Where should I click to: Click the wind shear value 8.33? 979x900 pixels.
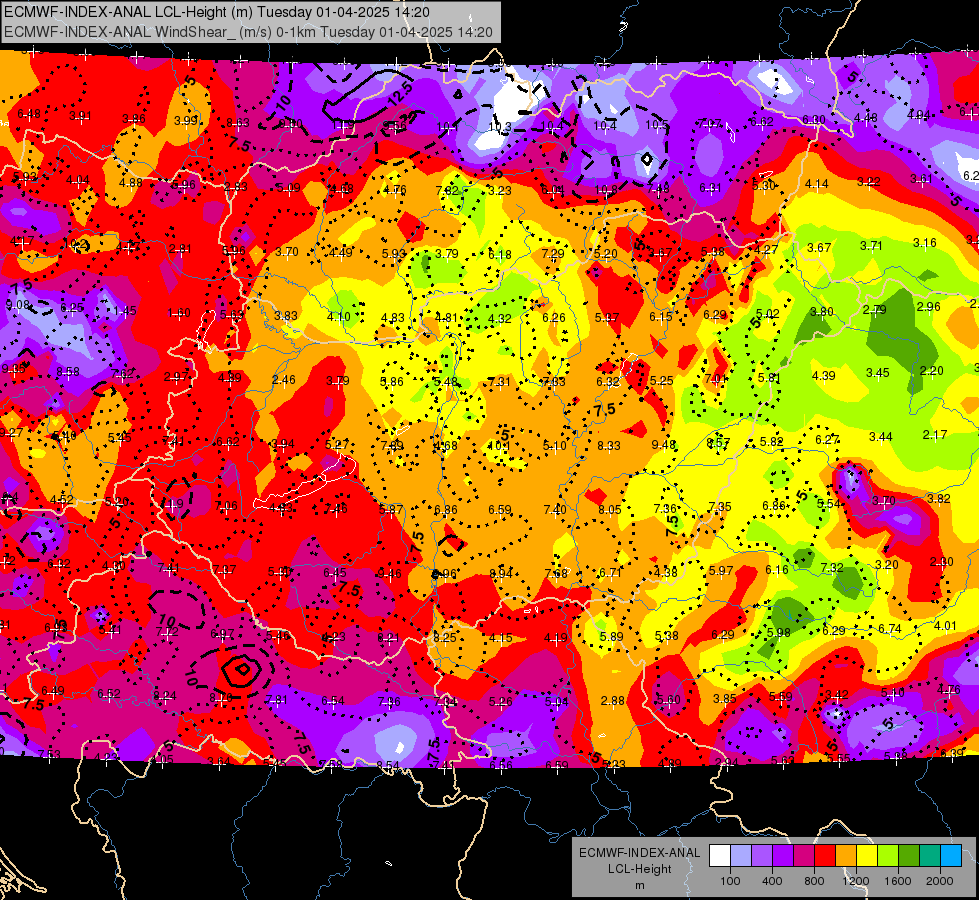[x=609, y=445]
